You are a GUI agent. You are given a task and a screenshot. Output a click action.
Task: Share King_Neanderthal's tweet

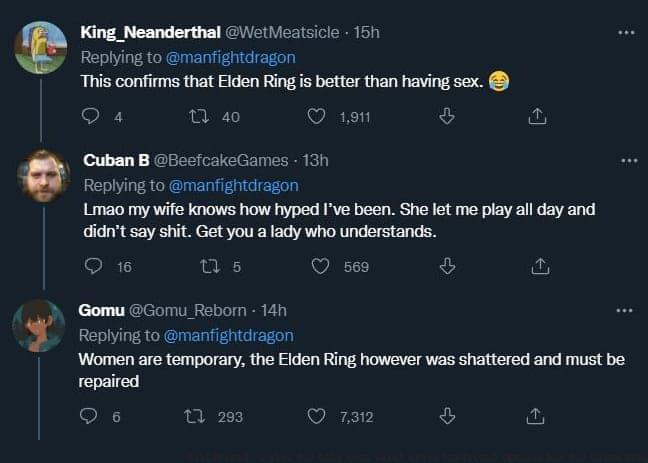click(537, 117)
